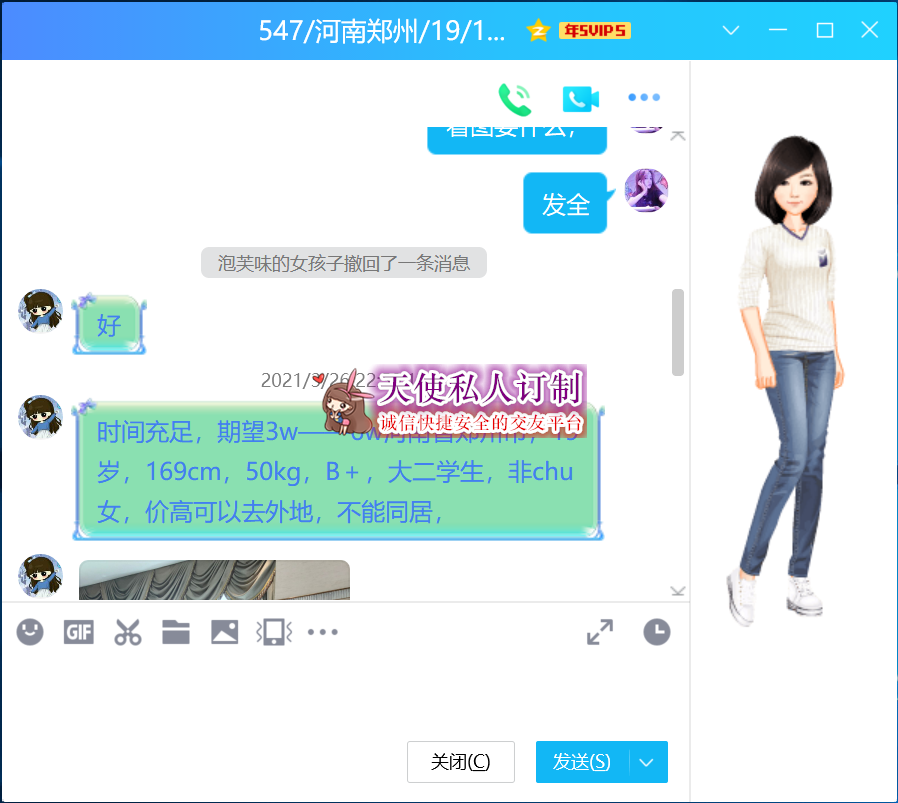Image resolution: width=898 pixels, height=803 pixels.
Task: Click the 关闭(C) close button
Action: pos(460,762)
